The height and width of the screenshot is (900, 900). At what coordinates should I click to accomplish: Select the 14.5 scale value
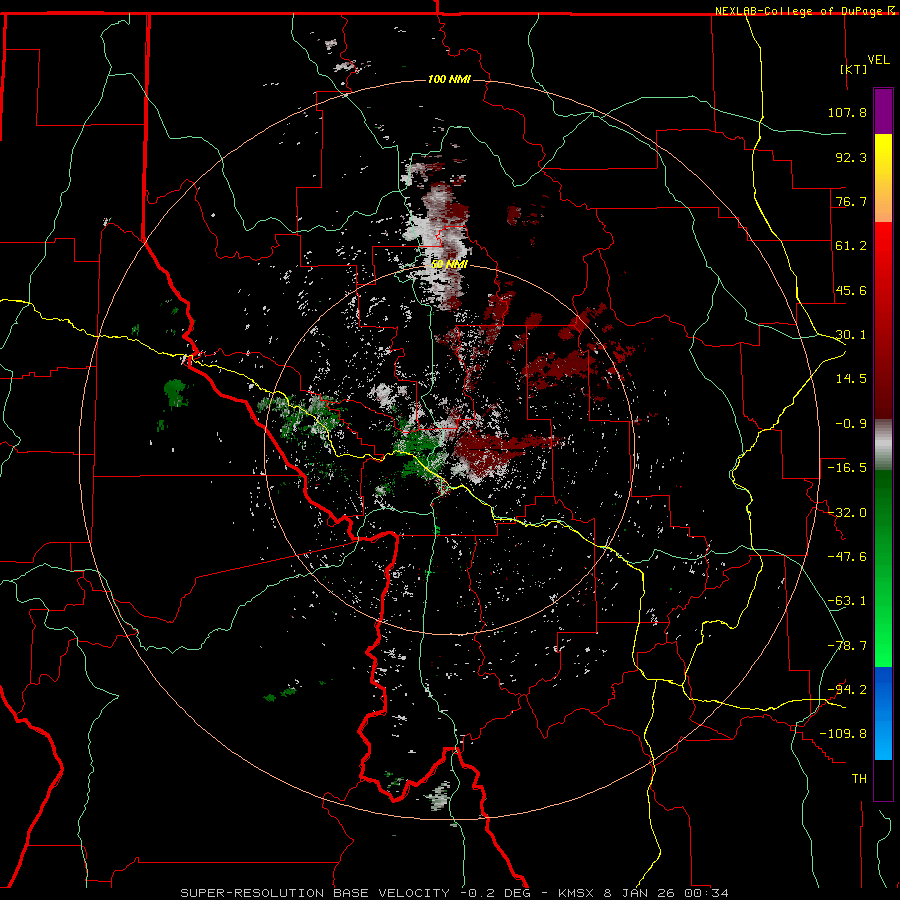click(x=851, y=379)
